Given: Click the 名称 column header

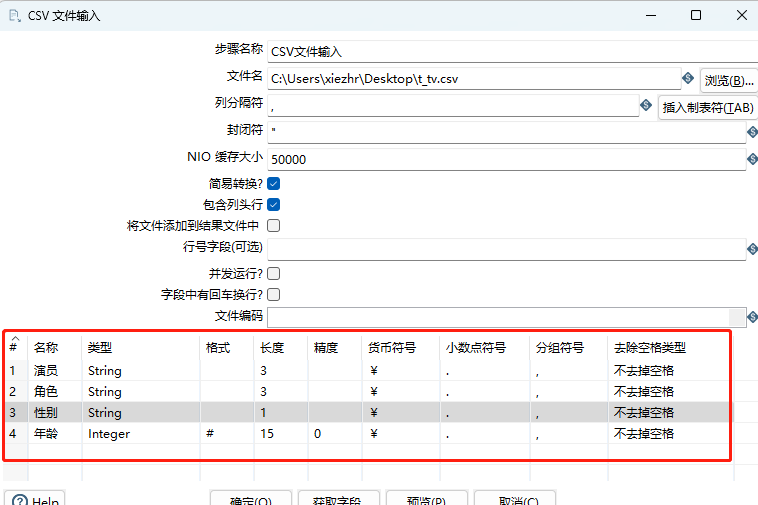Looking at the screenshot, I should (55, 347).
